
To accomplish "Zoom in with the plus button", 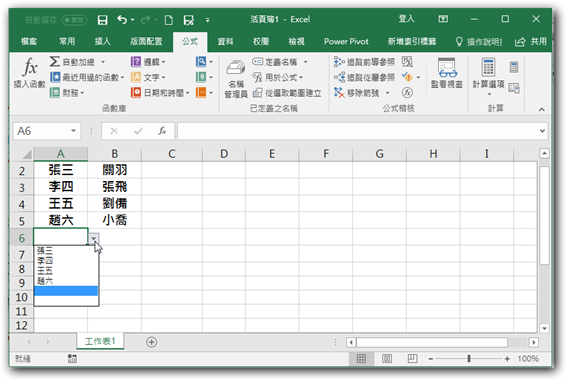I will tap(507, 359).
